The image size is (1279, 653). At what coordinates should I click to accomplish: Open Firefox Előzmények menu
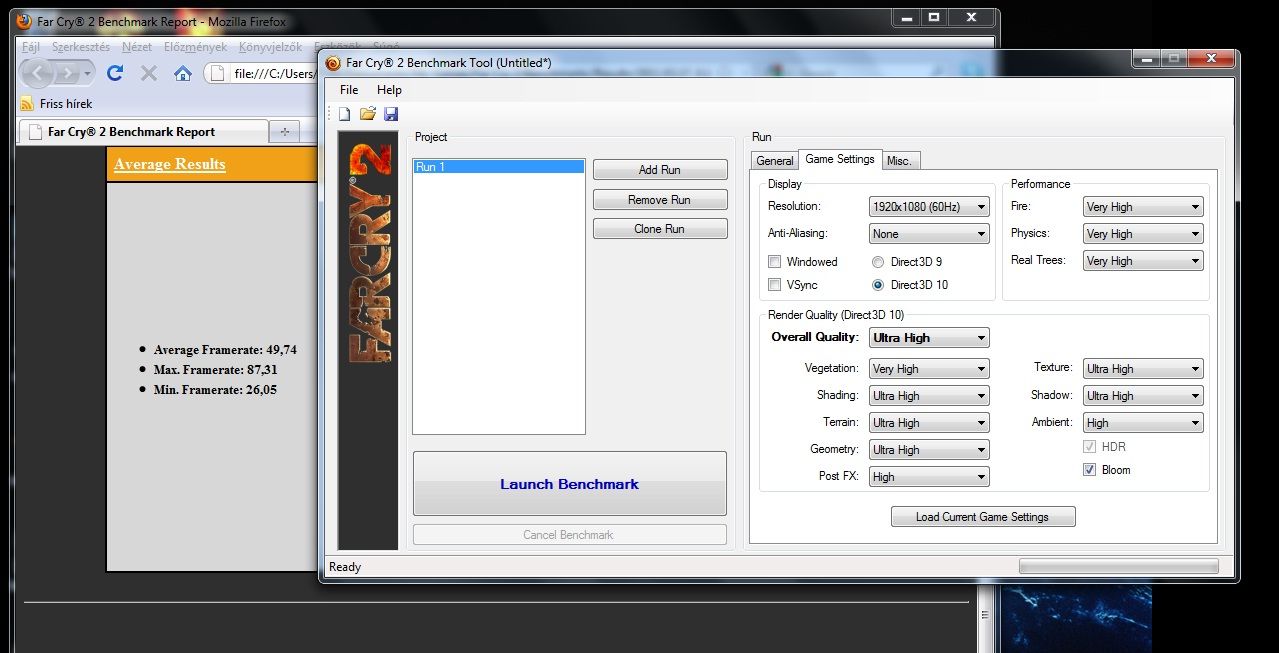click(x=195, y=47)
